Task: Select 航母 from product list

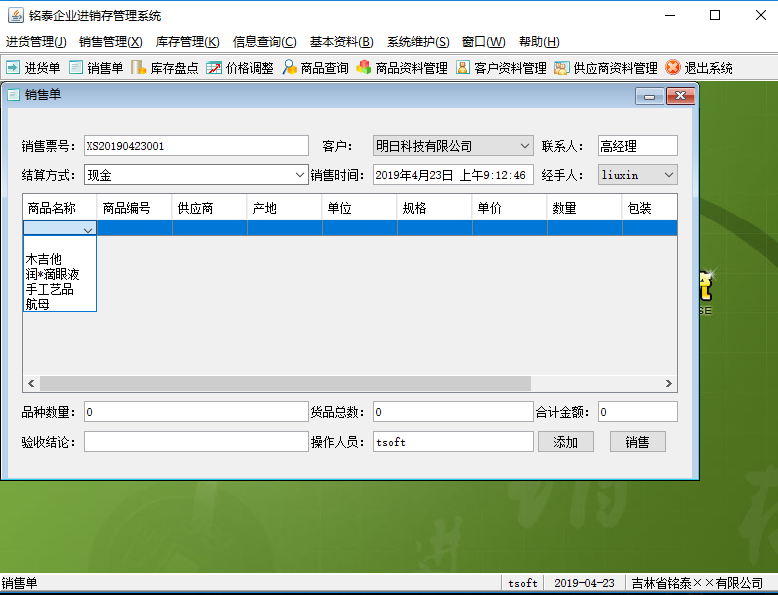Action: click(60, 304)
